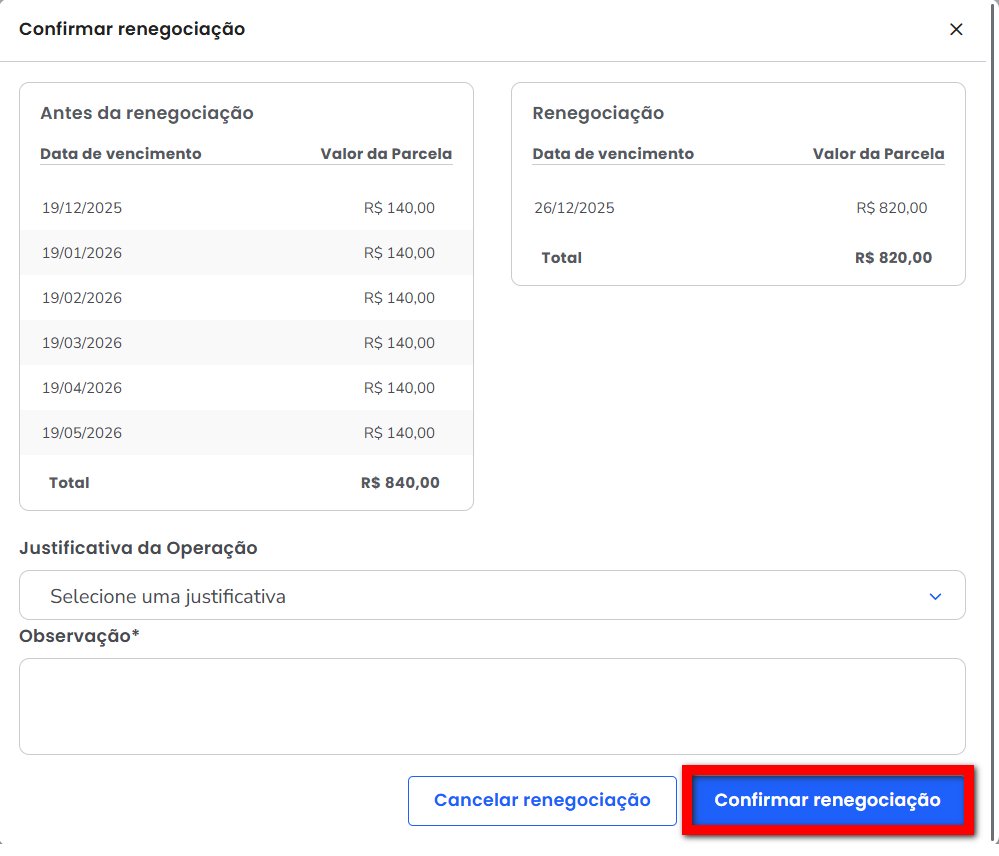The image size is (999, 856).
Task: Select the renegotiated 26/12/2025 due date
Action: (574, 208)
